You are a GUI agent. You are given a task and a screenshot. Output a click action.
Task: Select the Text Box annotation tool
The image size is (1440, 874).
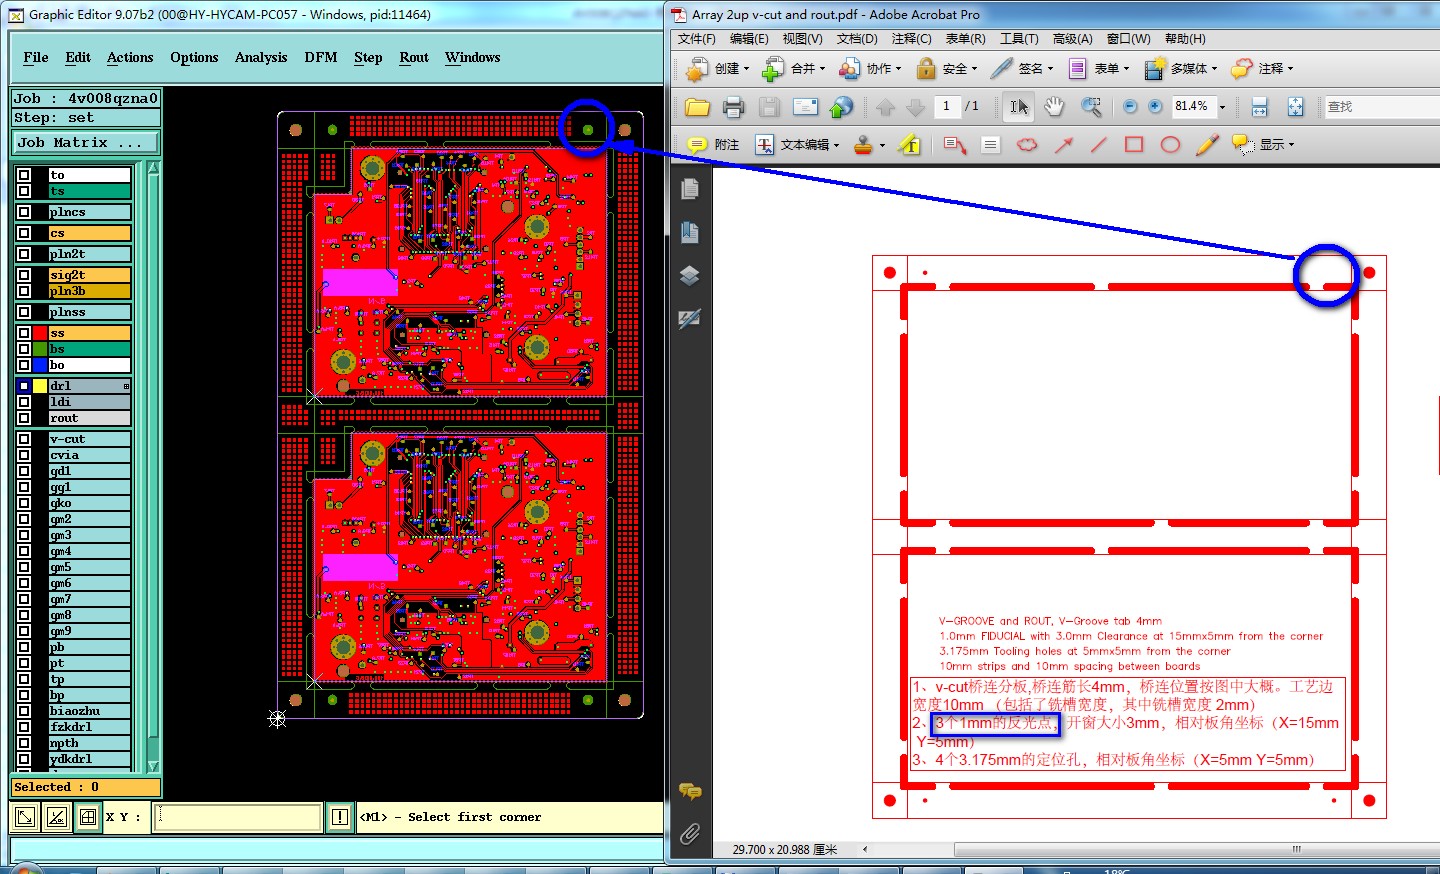pos(990,145)
